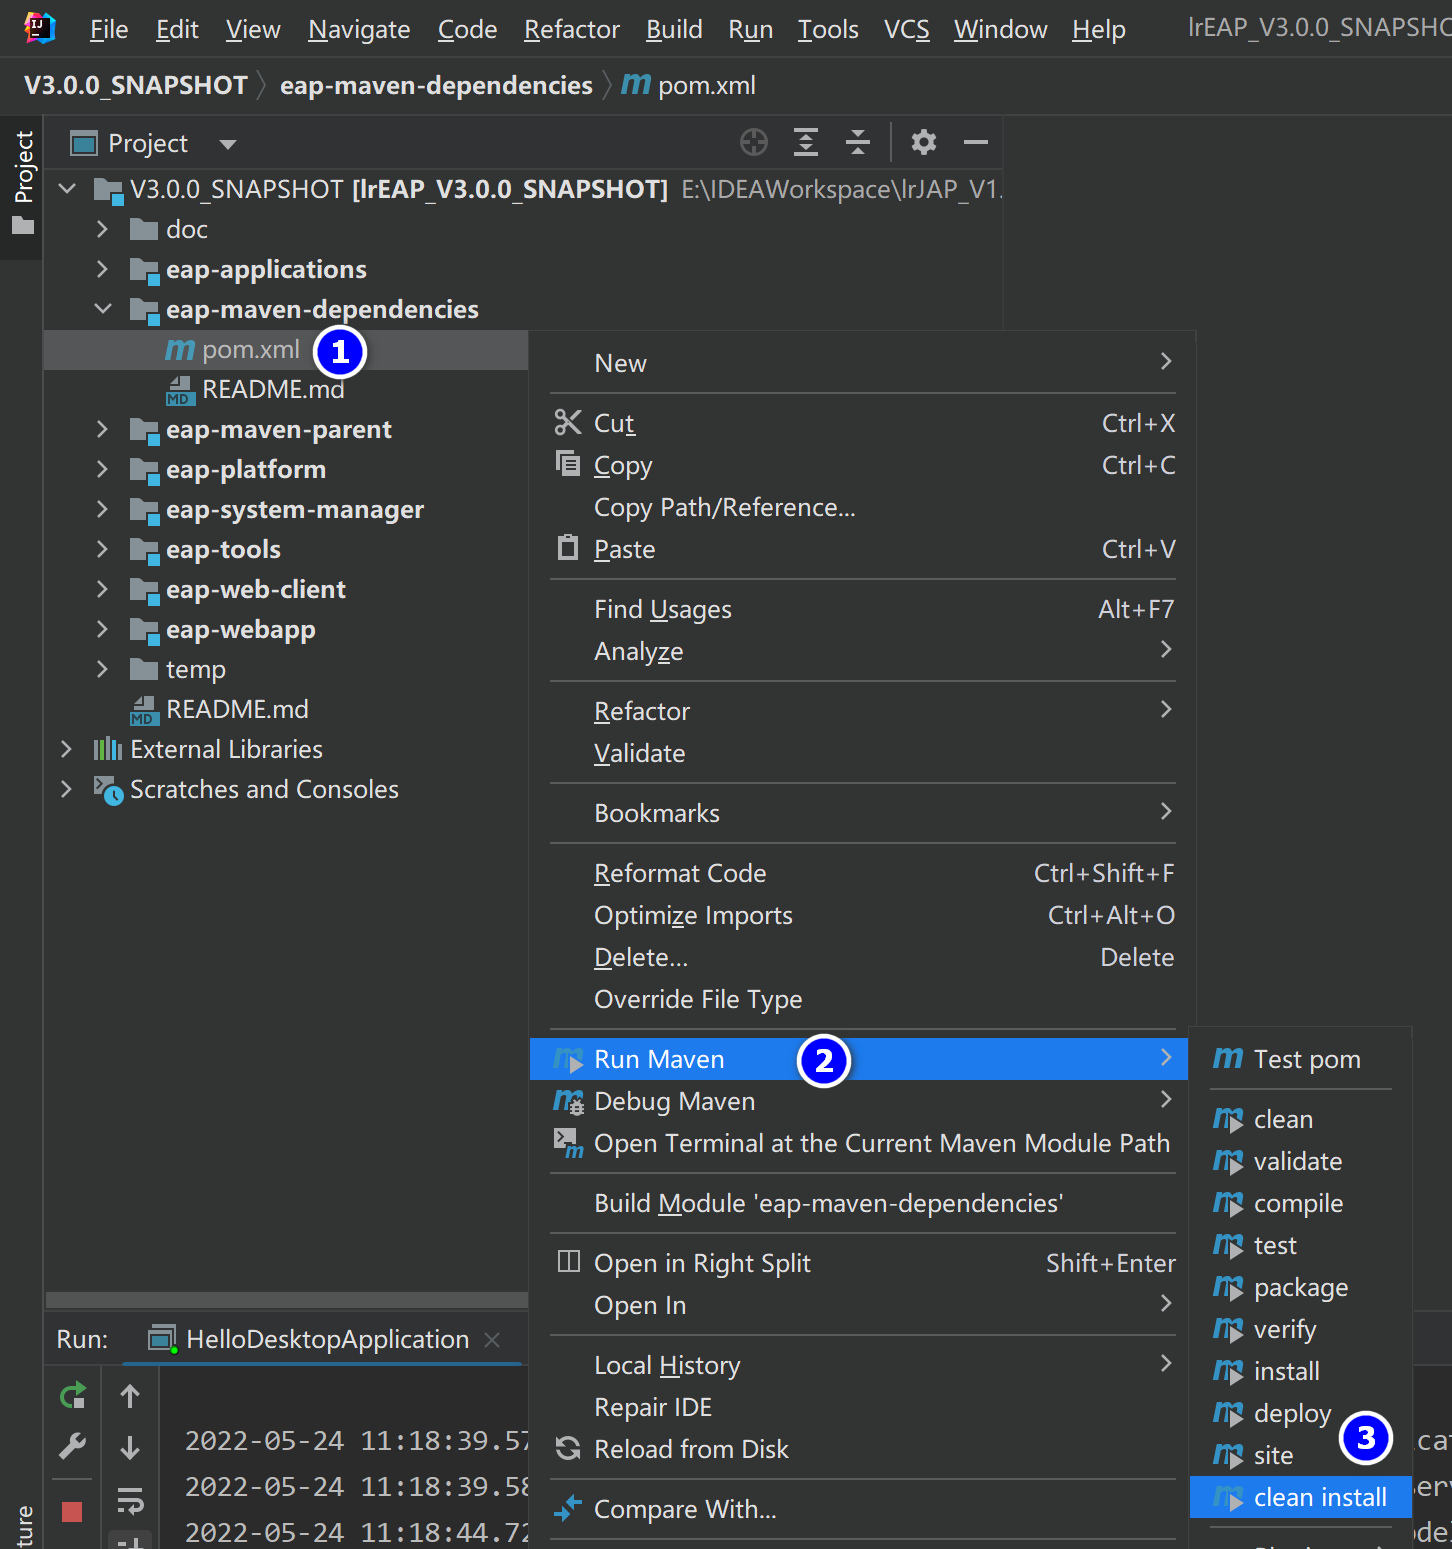Expand the eap-system-manager module
1452x1549 pixels.
[102, 509]
